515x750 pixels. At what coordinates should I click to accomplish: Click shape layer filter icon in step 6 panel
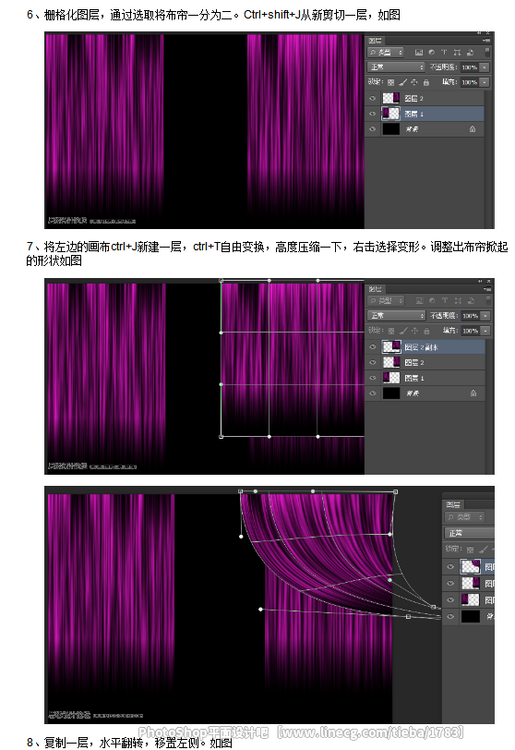[x=457, y=52]
